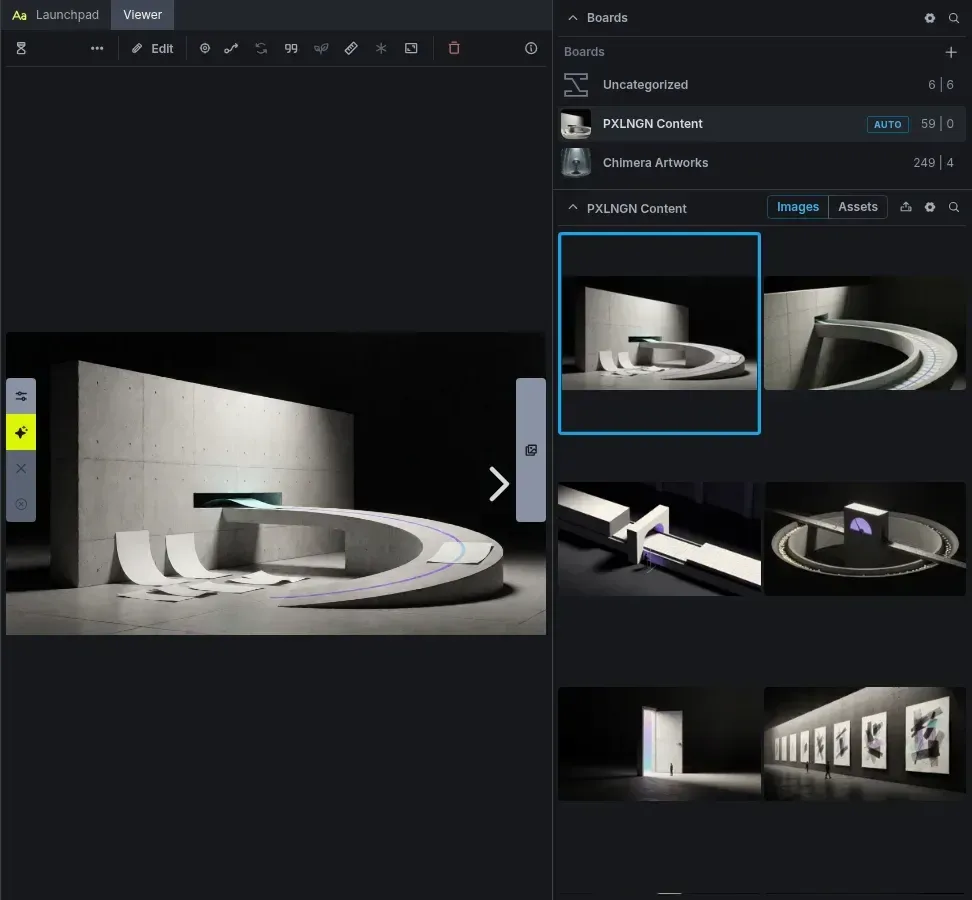The image size is (972, 900).
Task: Switch to the Launchpad tab
Action: (56, 15)
